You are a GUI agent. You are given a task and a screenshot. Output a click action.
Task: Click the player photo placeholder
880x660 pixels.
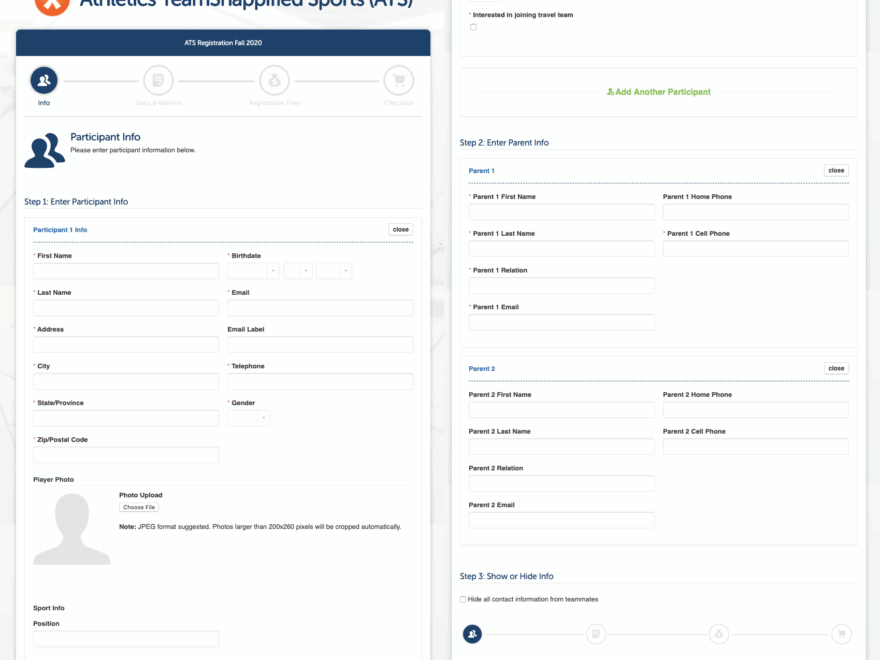tap(69, 528)
